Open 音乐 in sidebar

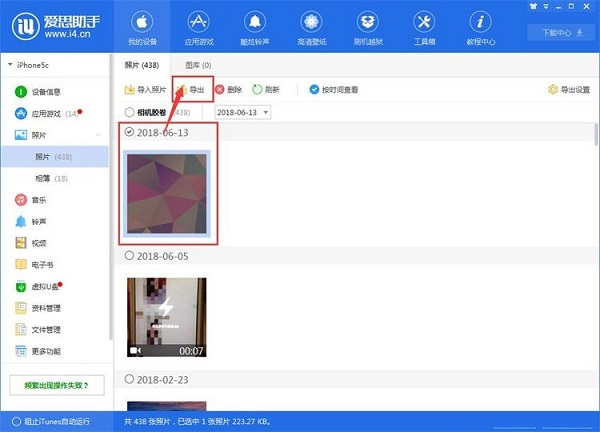pos(31,200)
